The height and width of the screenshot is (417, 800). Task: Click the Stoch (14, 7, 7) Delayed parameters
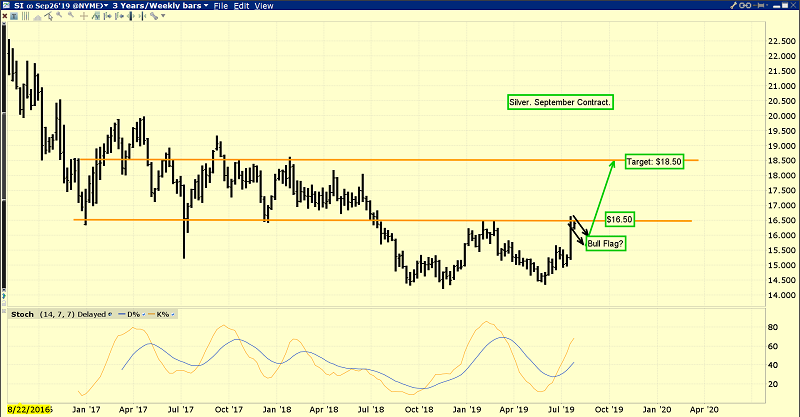point(72,314)
